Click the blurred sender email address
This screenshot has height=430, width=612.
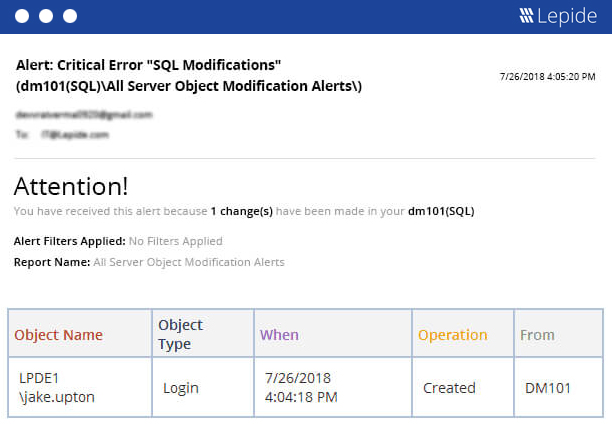84,115
